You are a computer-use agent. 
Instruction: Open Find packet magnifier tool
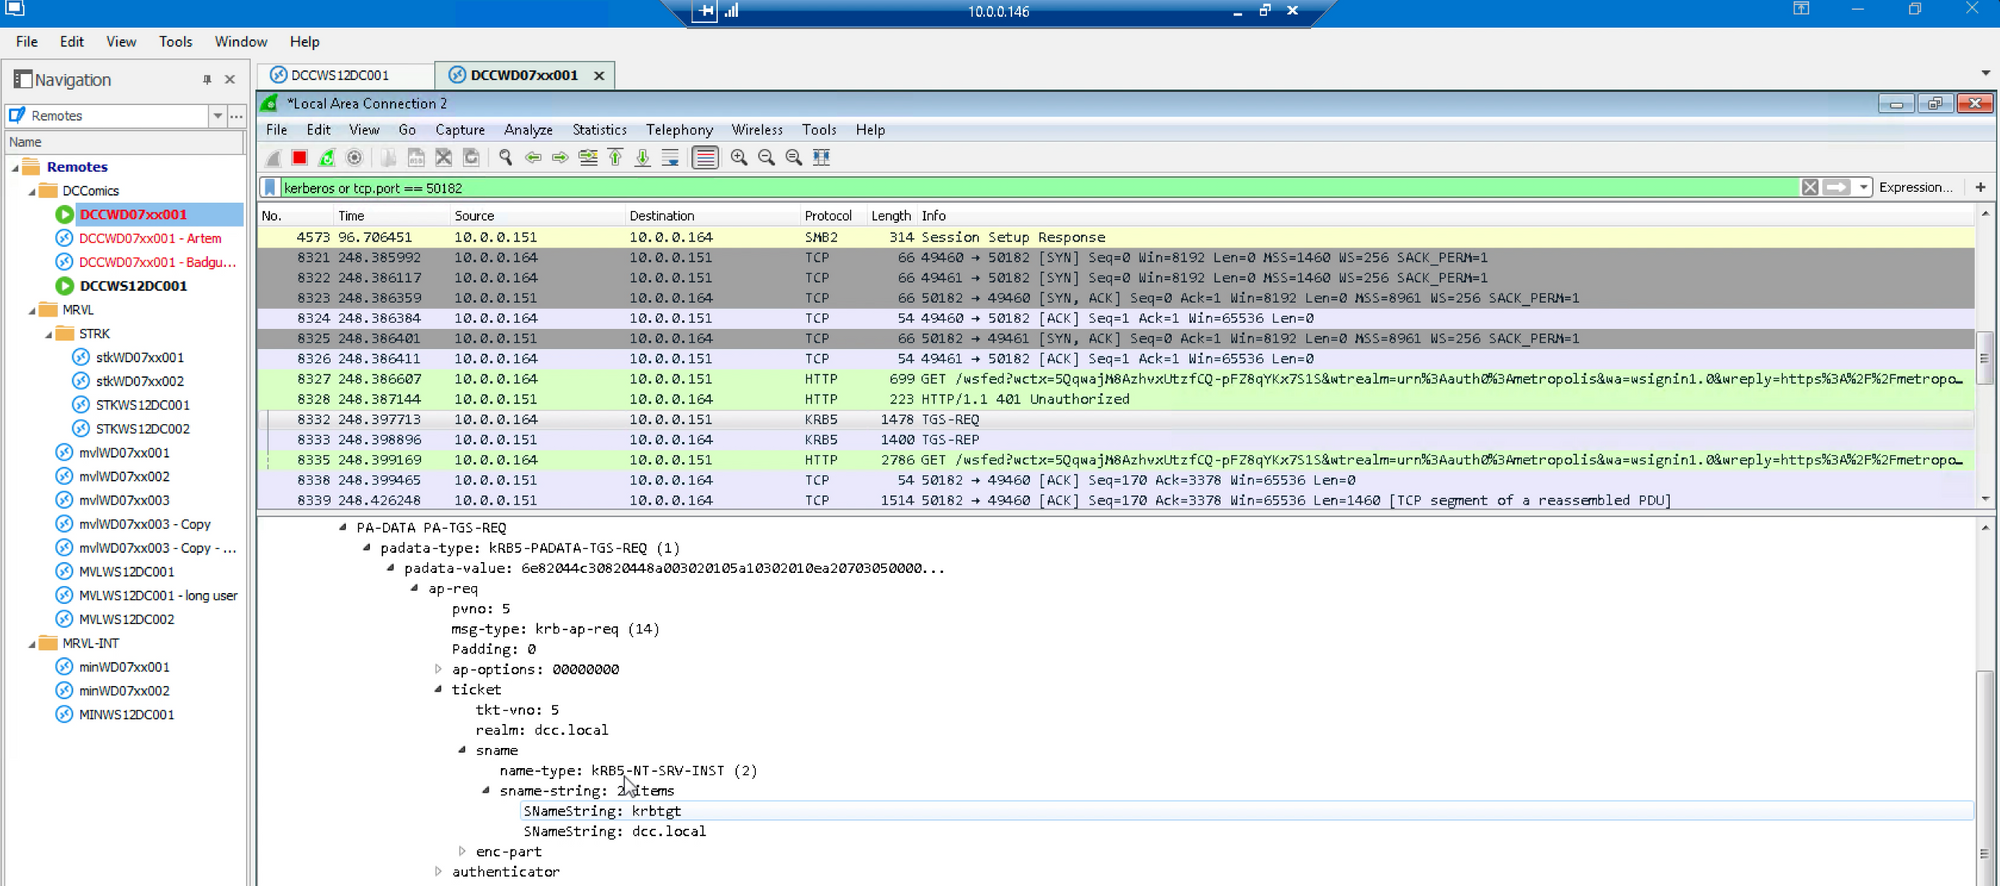pos(505,158)
